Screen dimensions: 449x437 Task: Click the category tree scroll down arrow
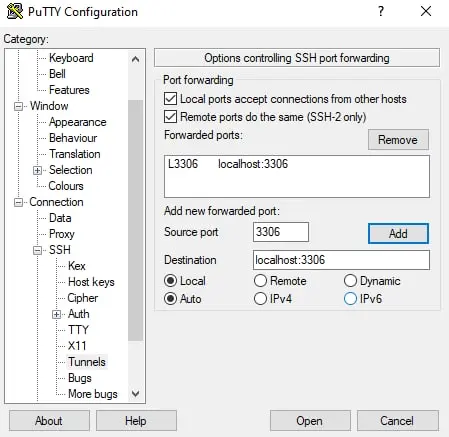pyautogui.click(x=135, y=394)
